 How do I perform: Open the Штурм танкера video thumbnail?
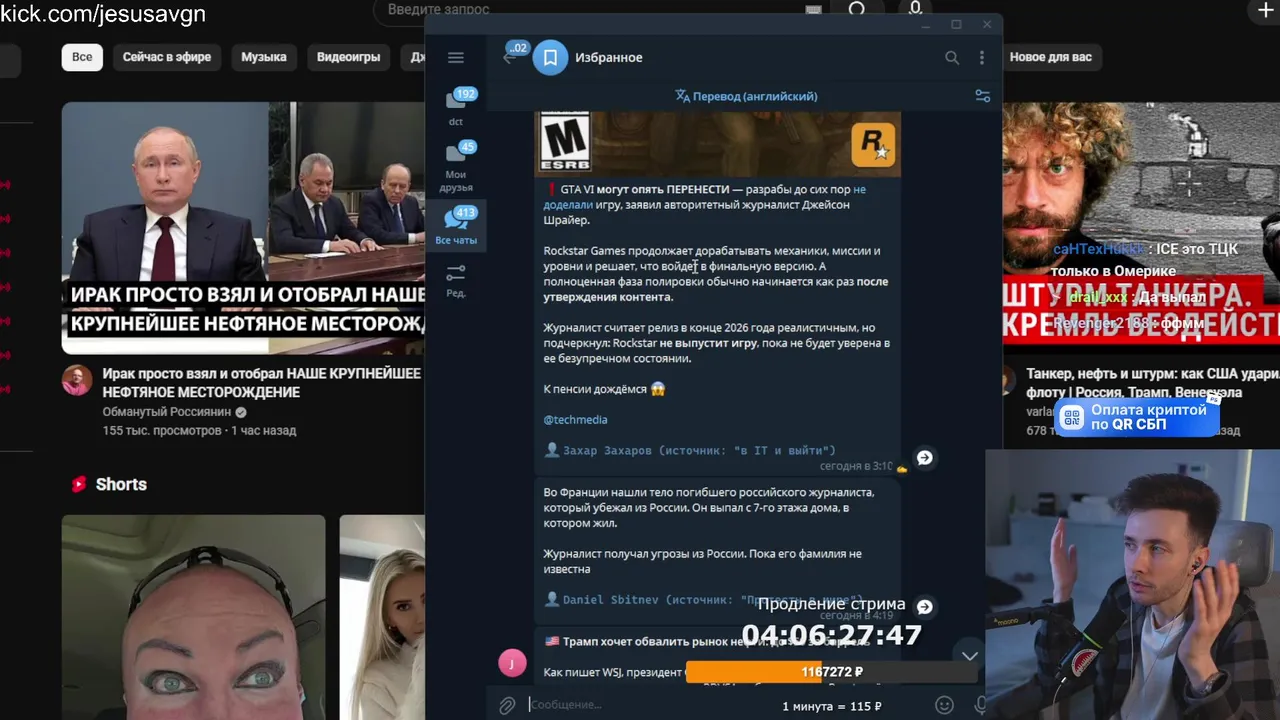point(1141,222)
